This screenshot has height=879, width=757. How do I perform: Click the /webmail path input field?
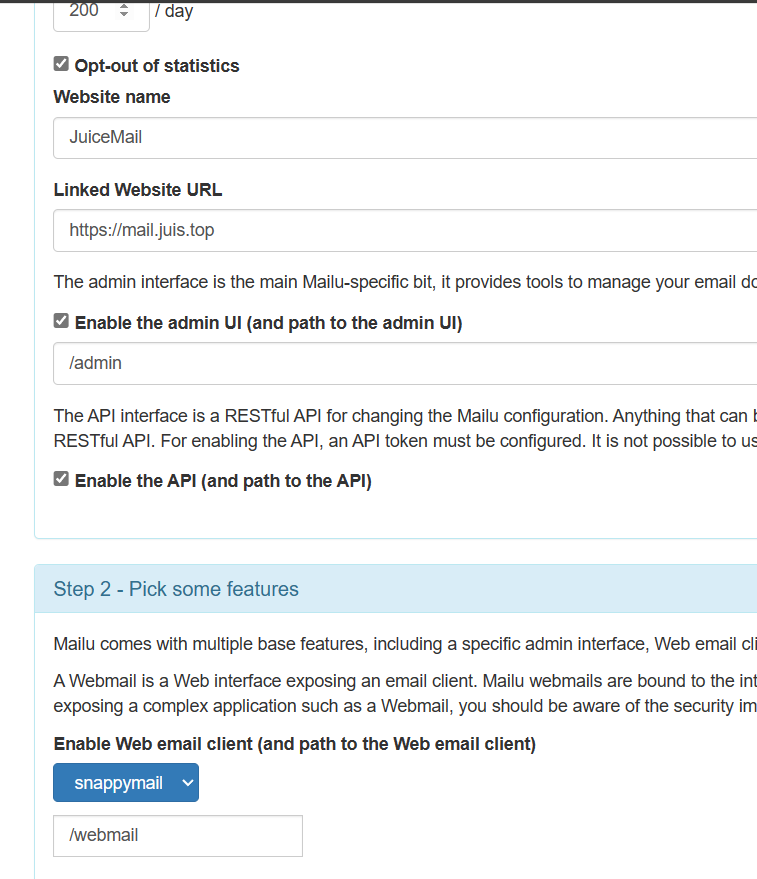[x=178, y=836]
